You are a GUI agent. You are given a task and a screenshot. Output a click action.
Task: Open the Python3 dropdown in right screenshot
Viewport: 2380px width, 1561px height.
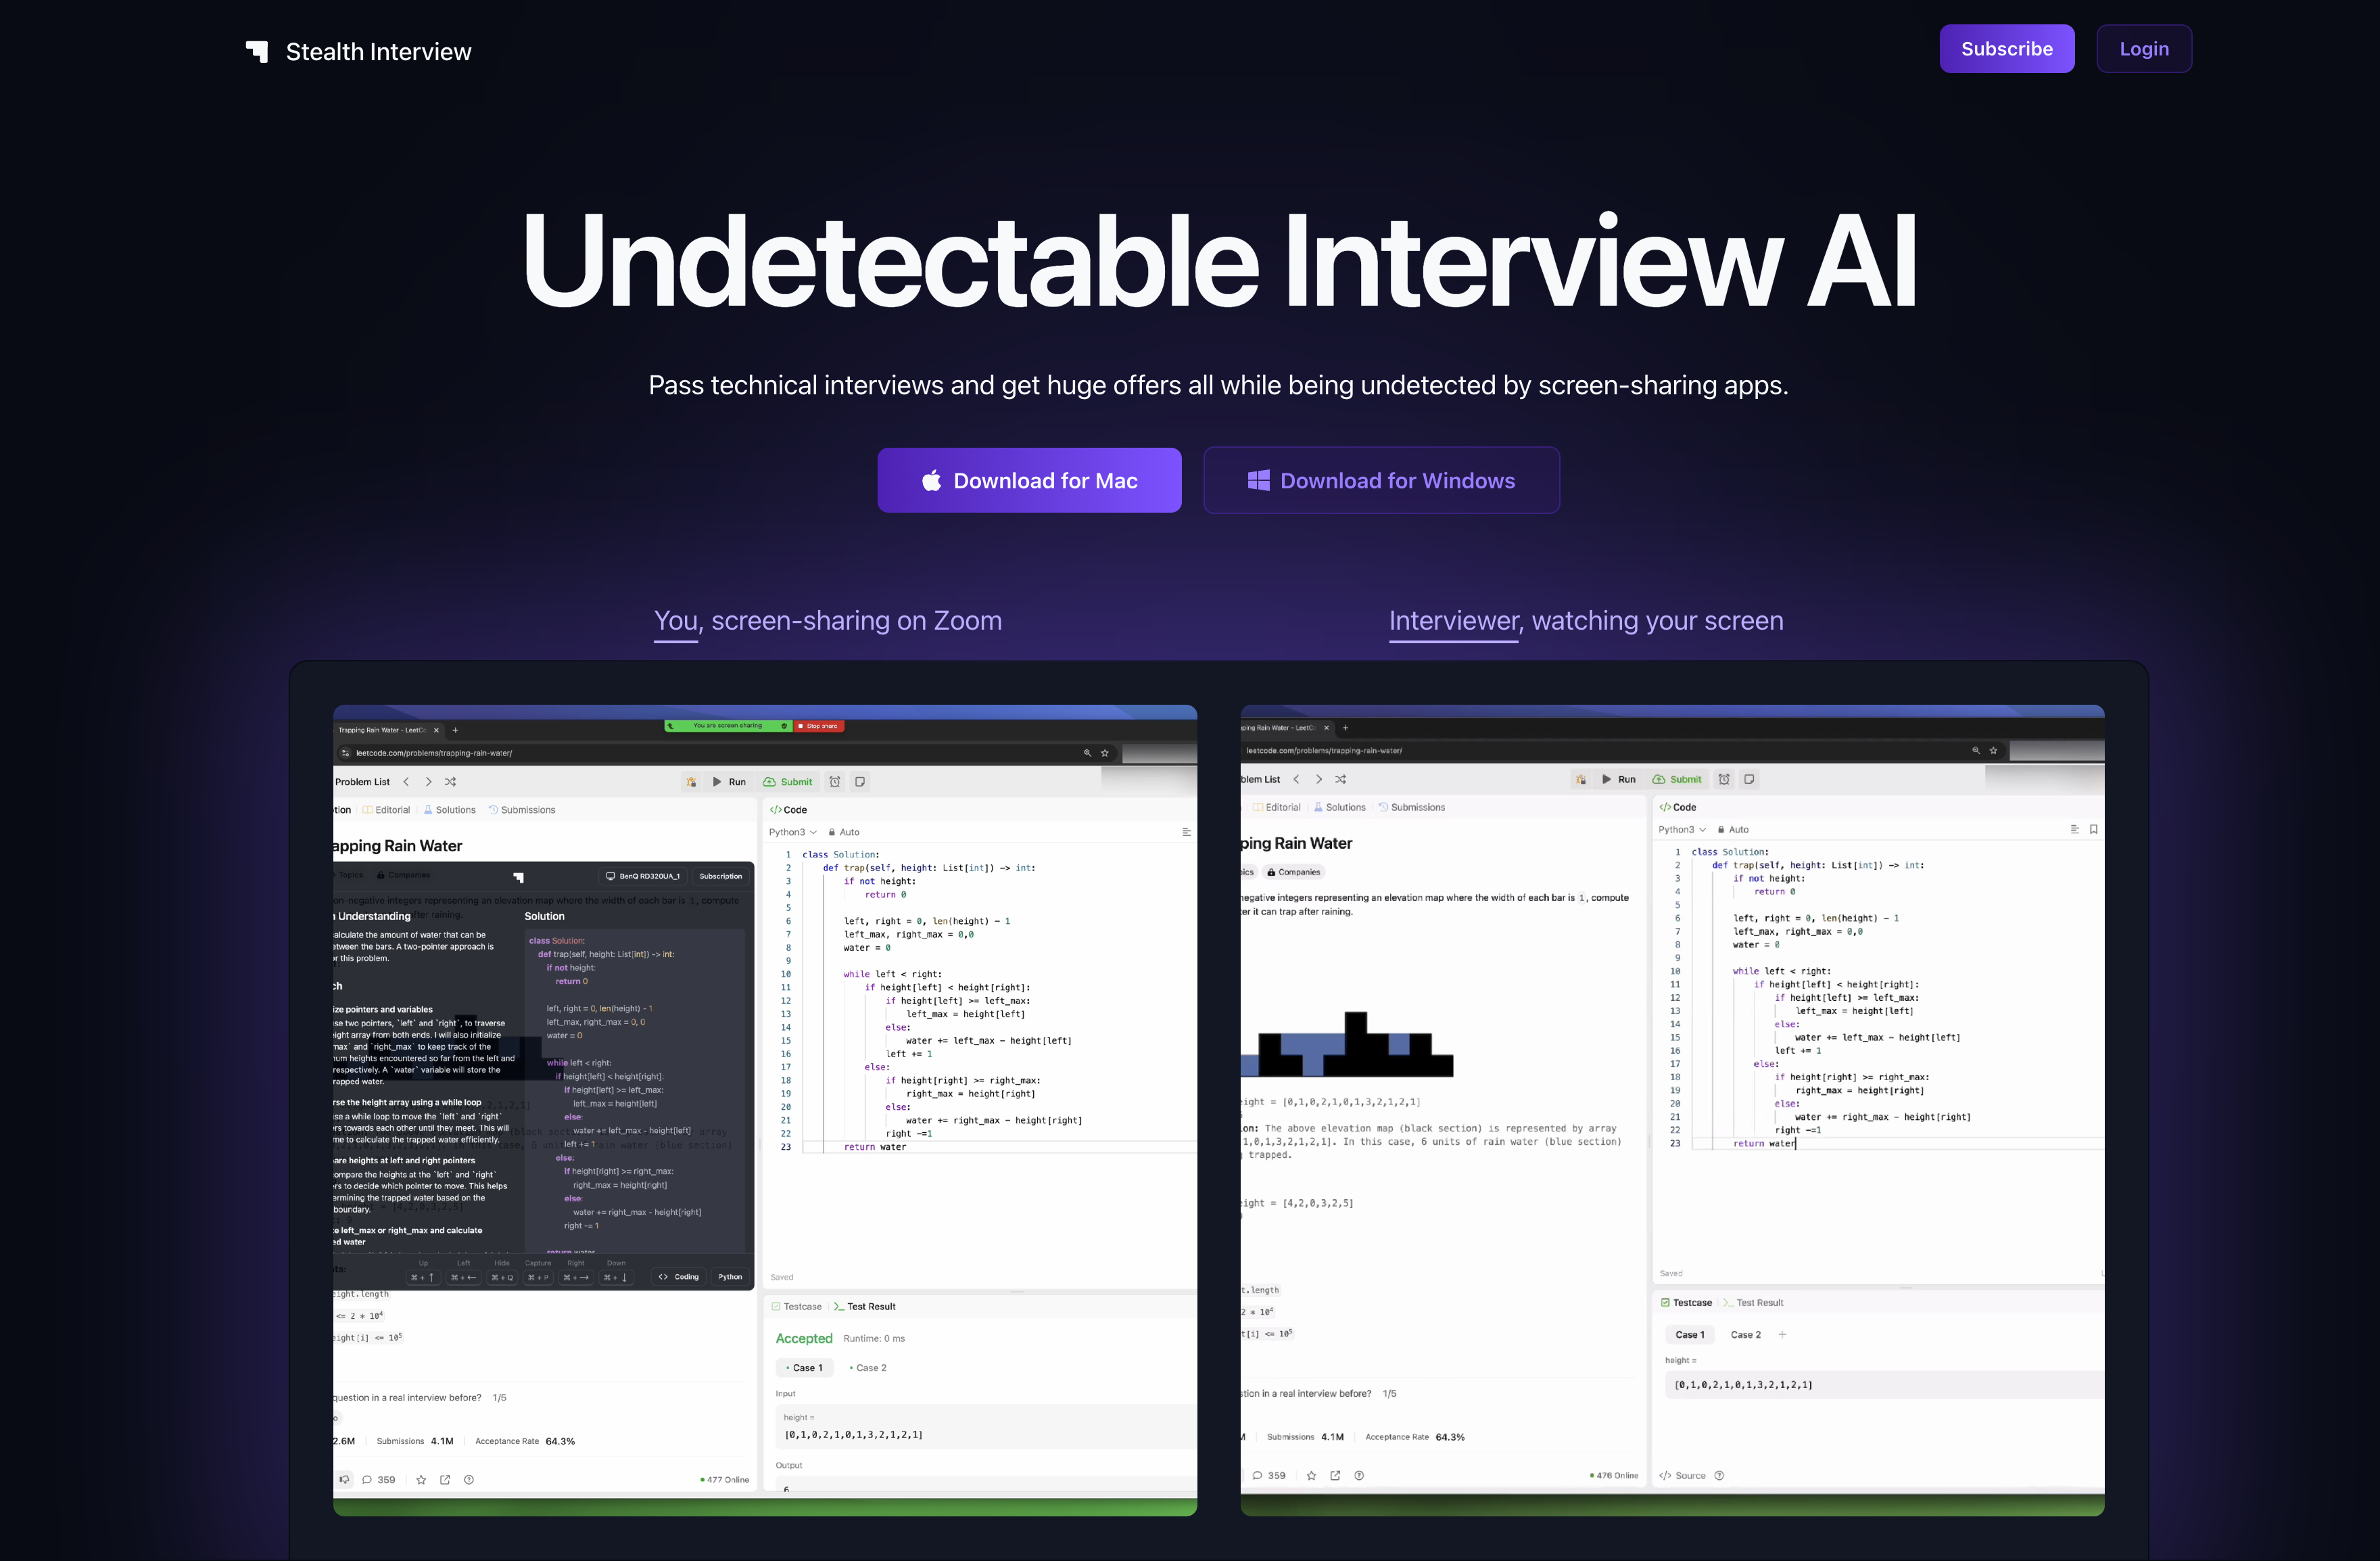tap(1681, 829)
